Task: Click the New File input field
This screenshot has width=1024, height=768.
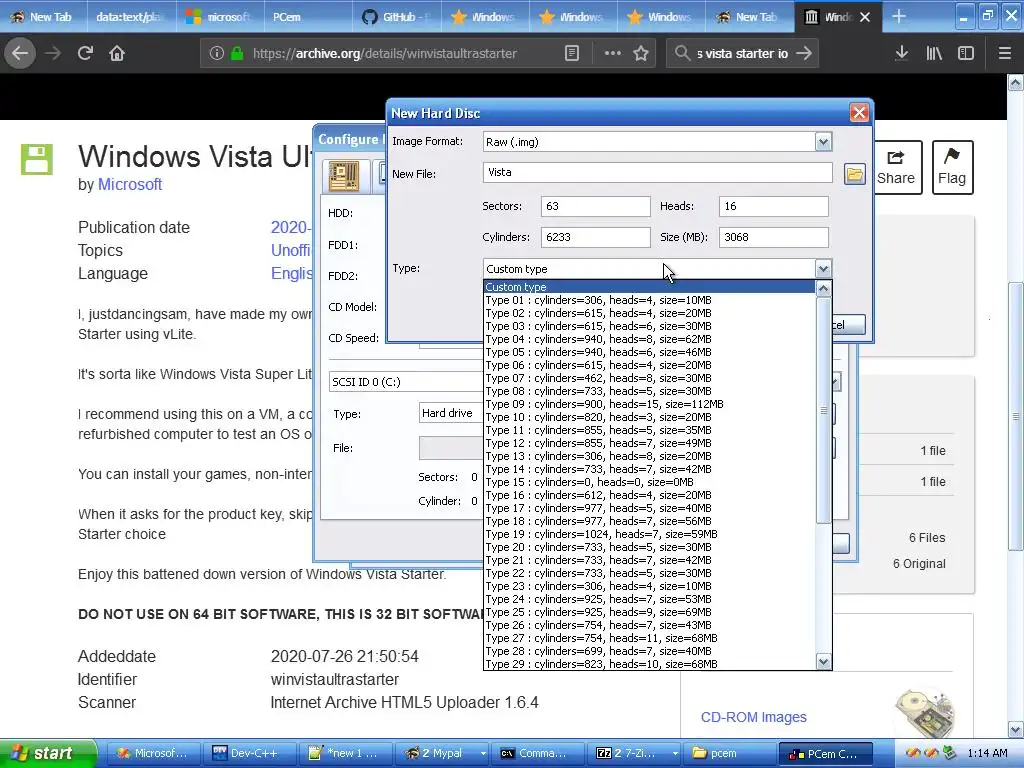Action: pos(657,172)
